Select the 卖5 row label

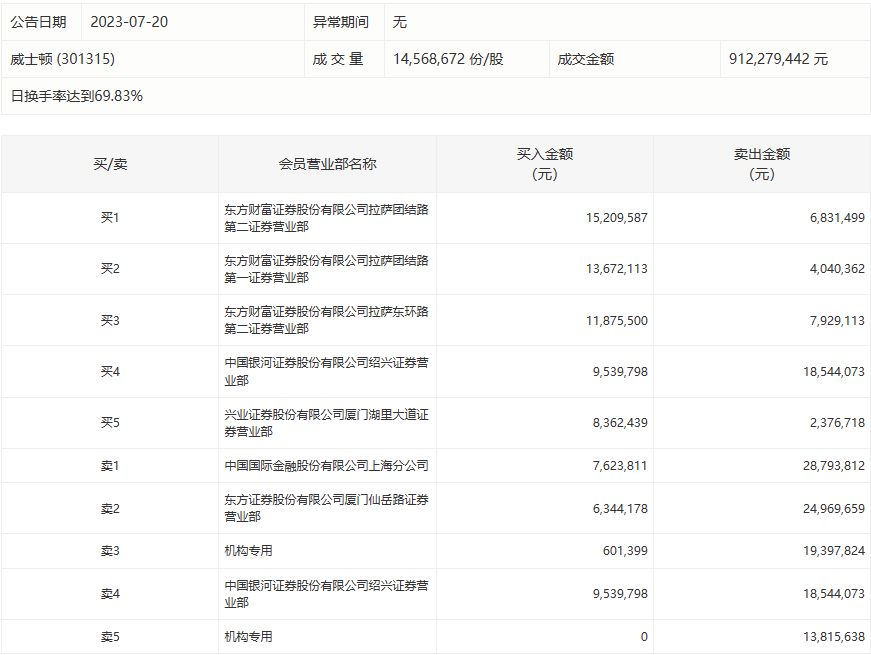(110, 637)
